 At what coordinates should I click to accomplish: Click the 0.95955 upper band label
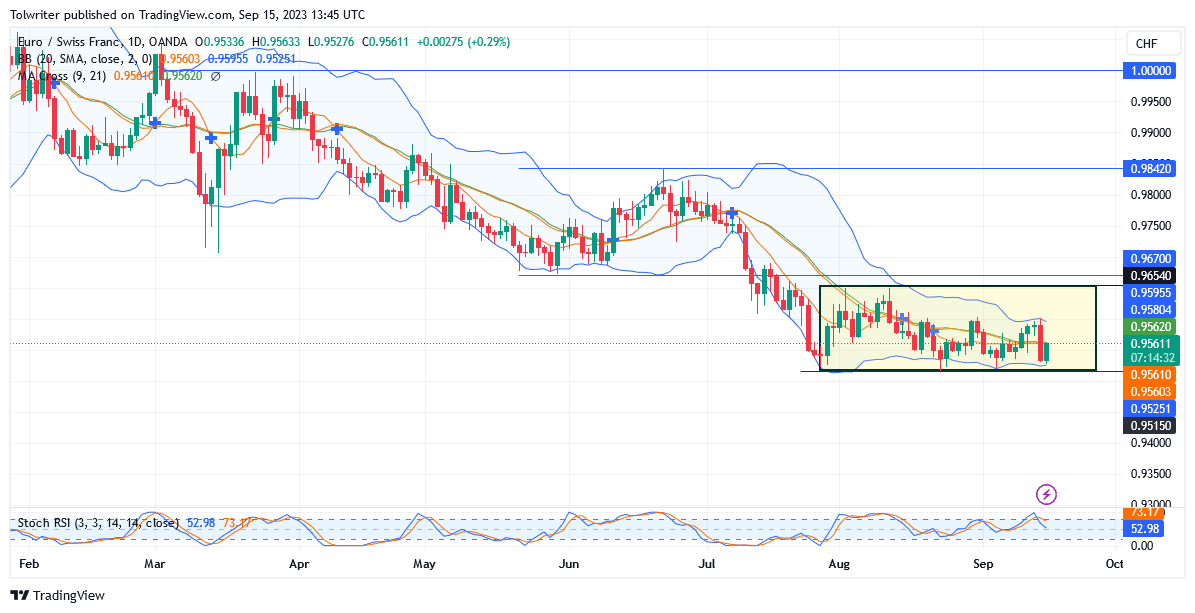[x=1149, y=292]
